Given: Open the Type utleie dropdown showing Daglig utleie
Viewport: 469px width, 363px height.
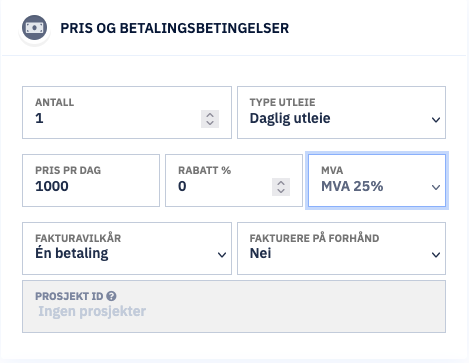Looking at the screenshot, I should pyautogui.click(x=341, y=113).
